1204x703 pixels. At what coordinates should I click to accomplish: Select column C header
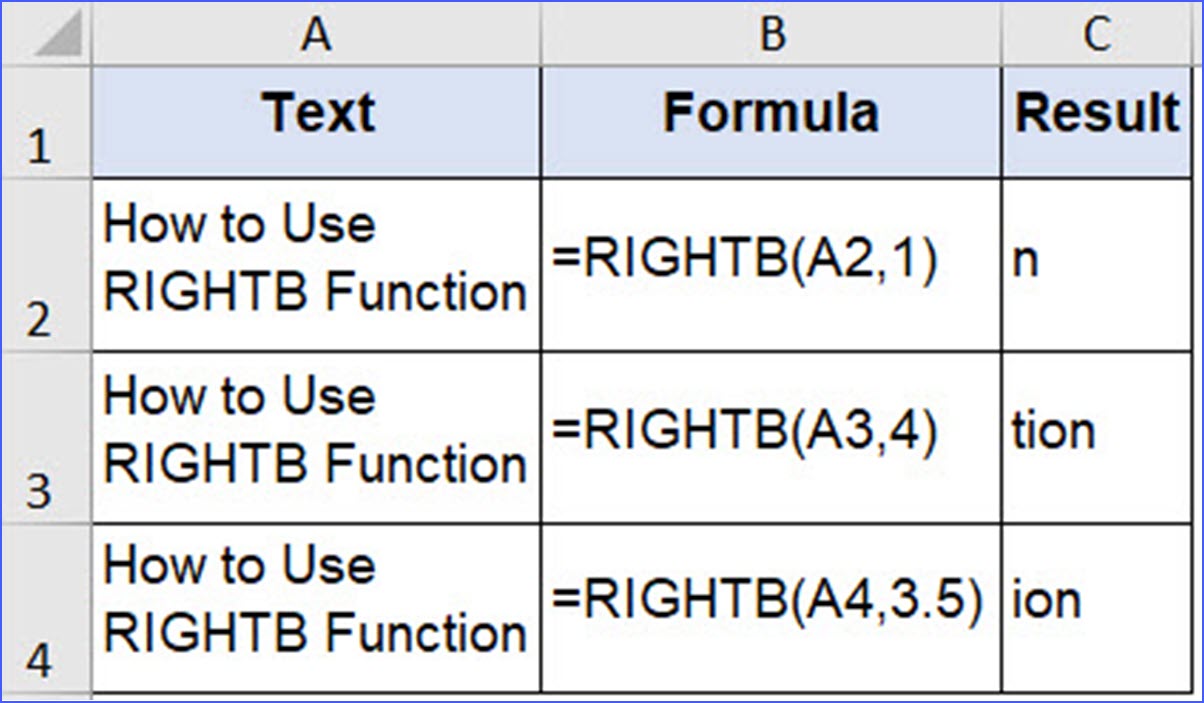[1097, 36]
